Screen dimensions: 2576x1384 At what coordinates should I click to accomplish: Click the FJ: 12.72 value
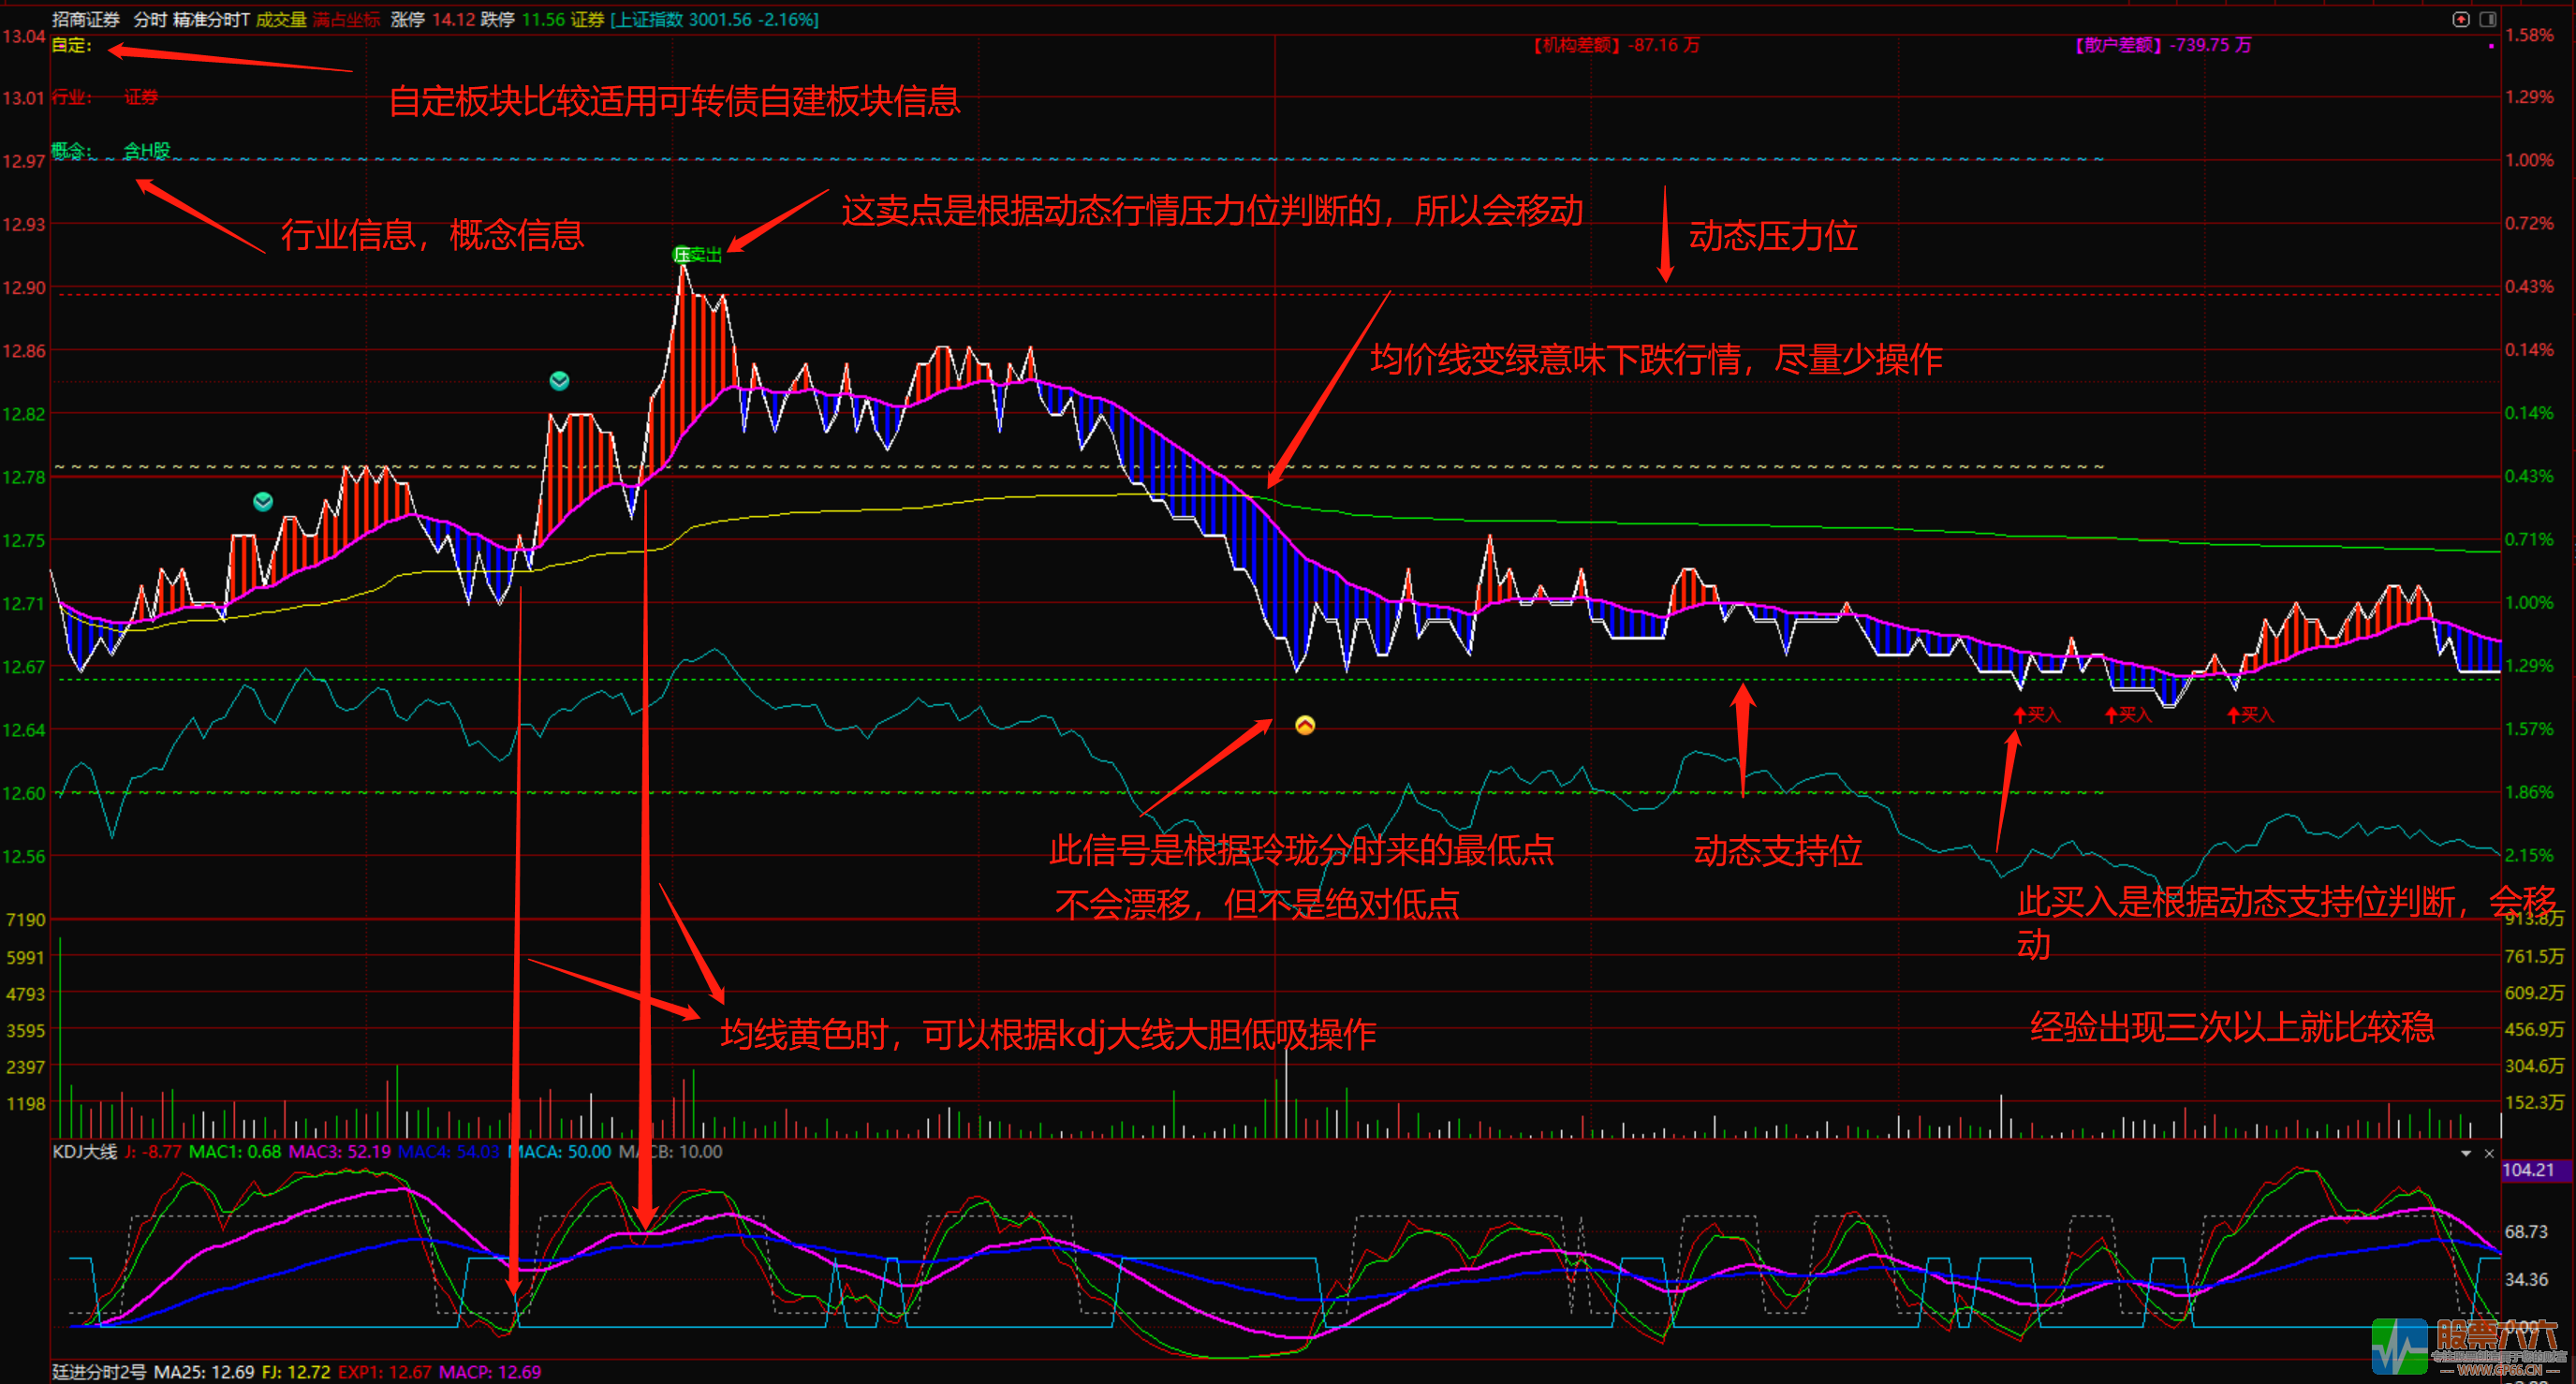[296, 1372]
